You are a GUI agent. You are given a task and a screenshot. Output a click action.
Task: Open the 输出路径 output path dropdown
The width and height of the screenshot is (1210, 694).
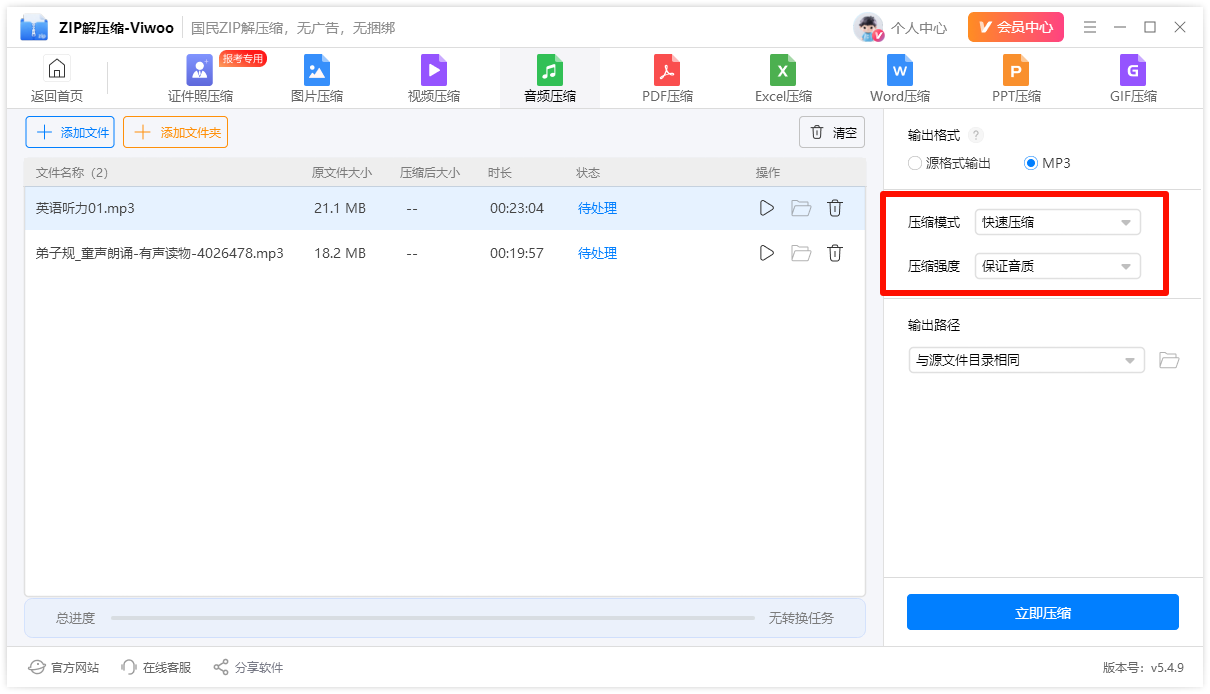pos(1026,360)
